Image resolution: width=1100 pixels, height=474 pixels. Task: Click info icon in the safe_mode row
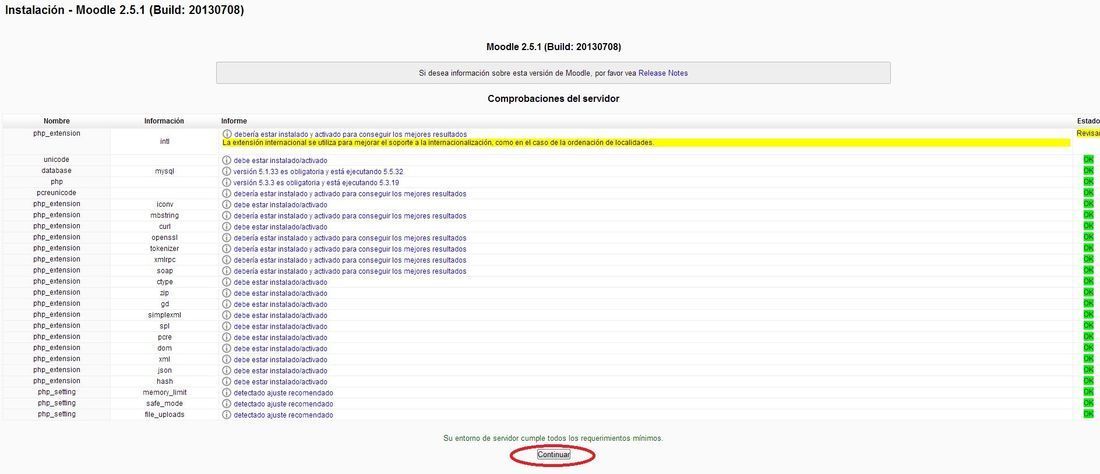[227, 404]
